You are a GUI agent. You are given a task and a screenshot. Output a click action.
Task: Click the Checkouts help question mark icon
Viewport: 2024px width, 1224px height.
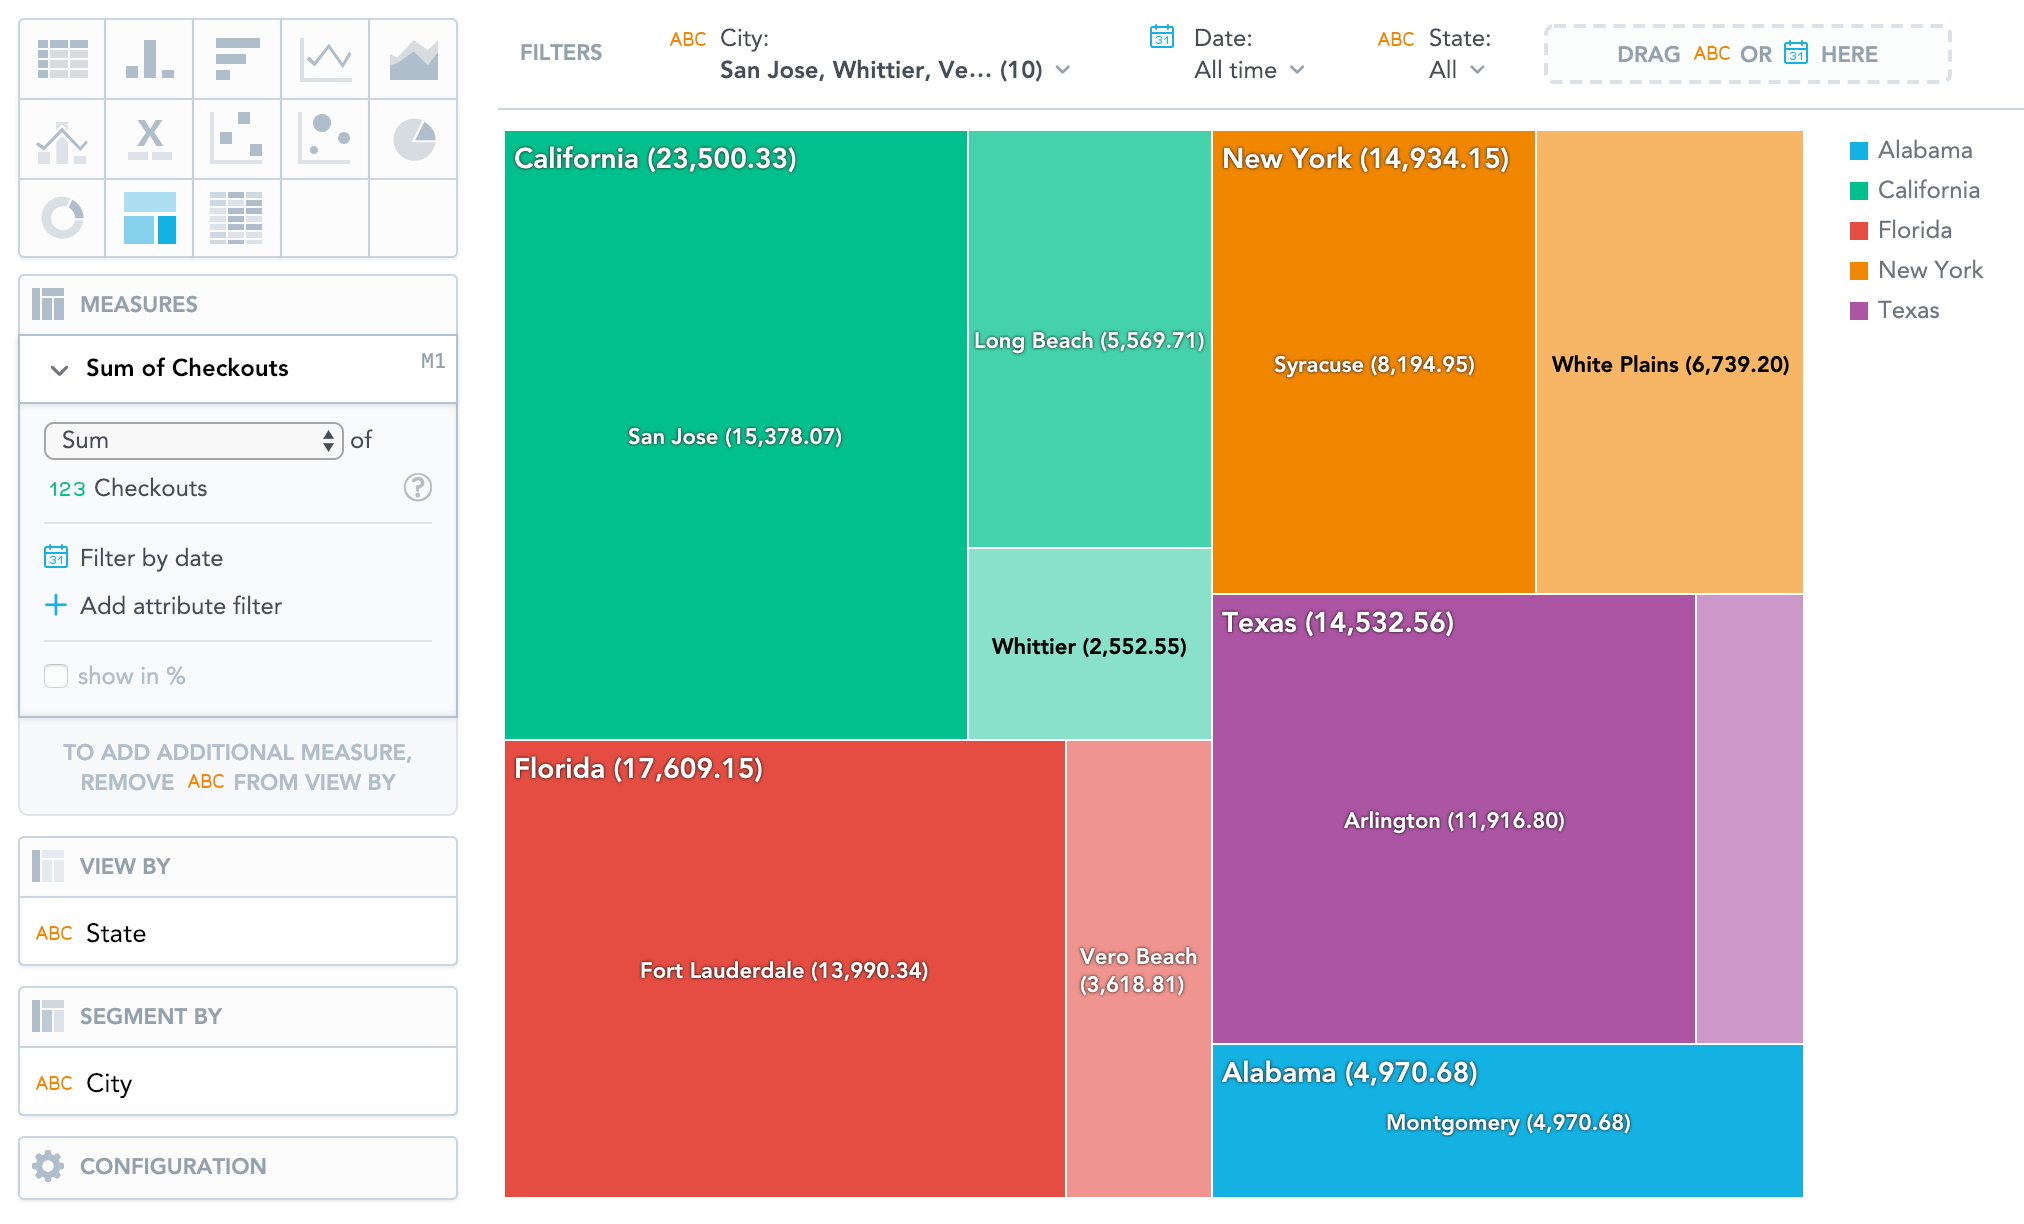point(417,487)
